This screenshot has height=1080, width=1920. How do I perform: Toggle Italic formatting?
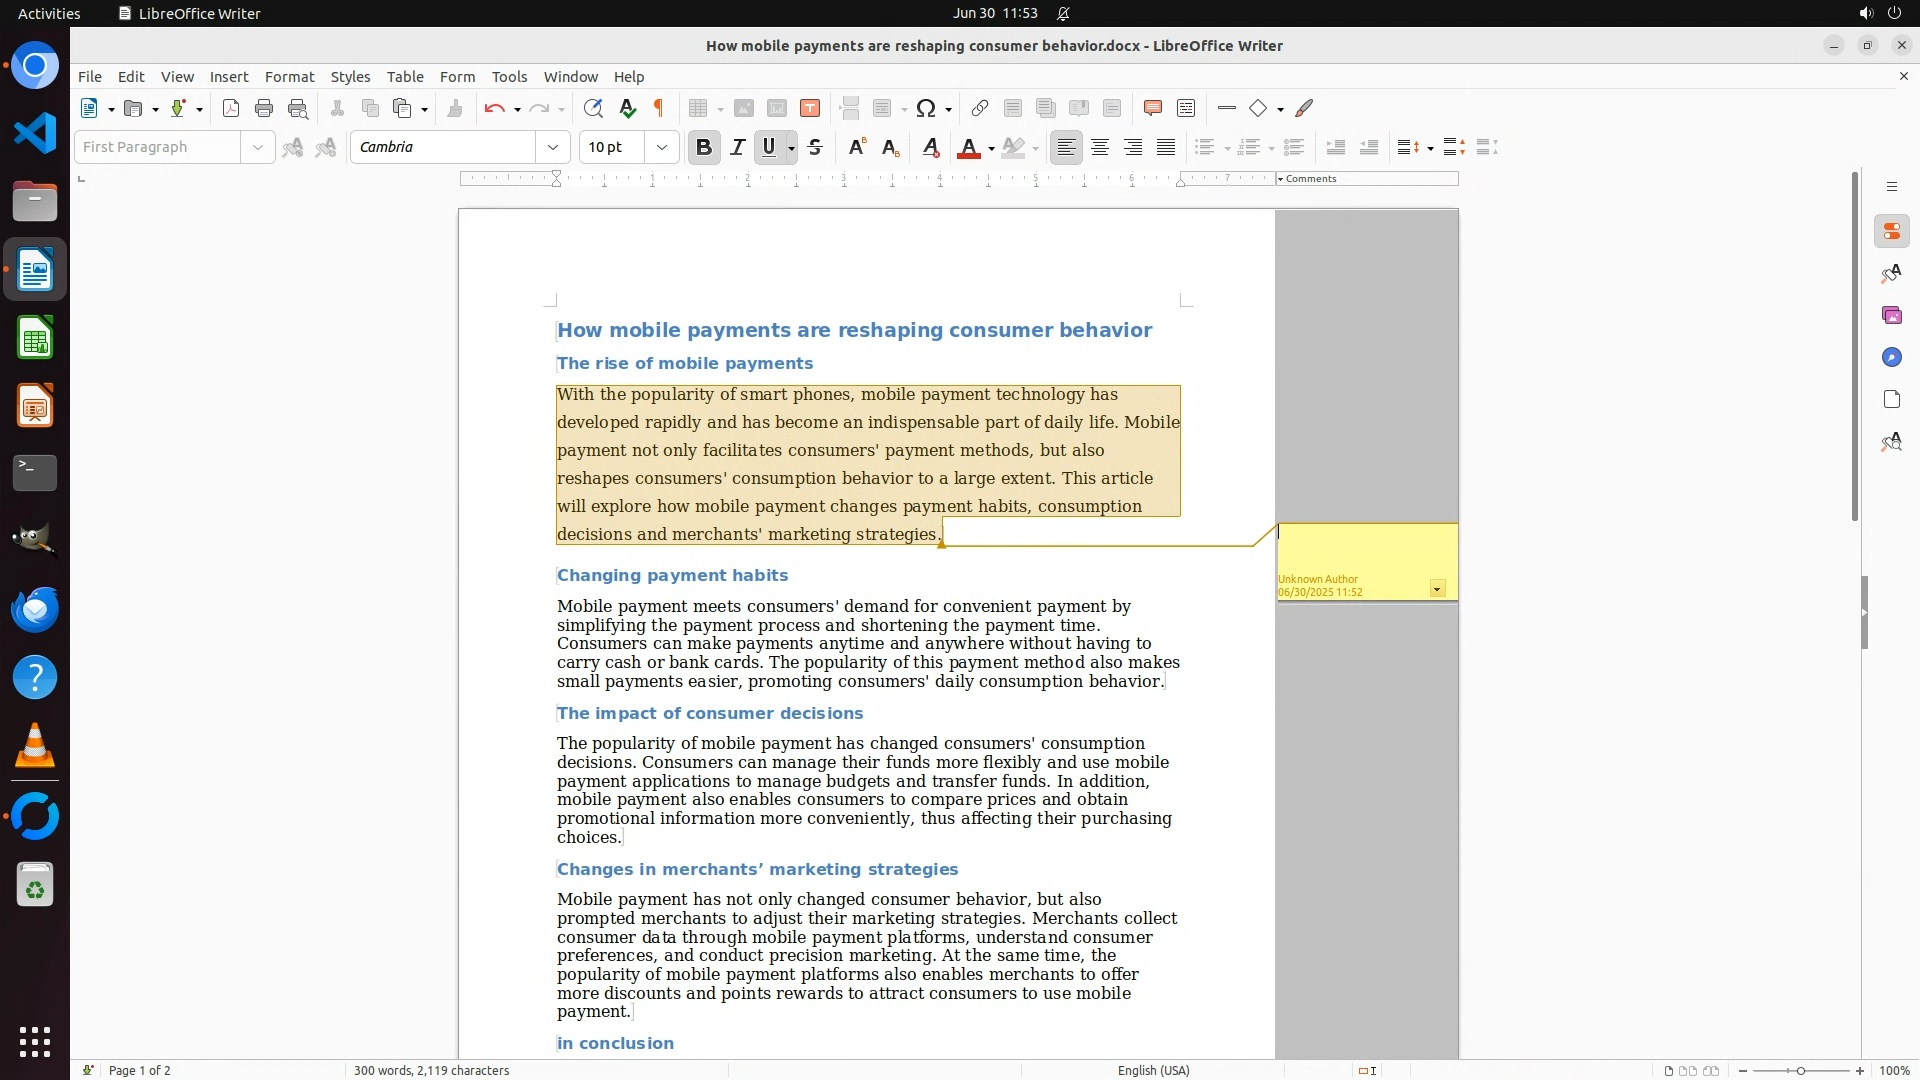(738, 148)
